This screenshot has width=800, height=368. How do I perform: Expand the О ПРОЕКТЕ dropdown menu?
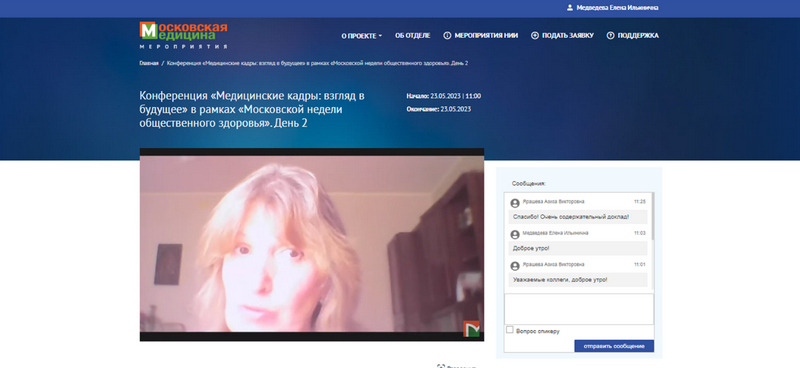[361, 36]
